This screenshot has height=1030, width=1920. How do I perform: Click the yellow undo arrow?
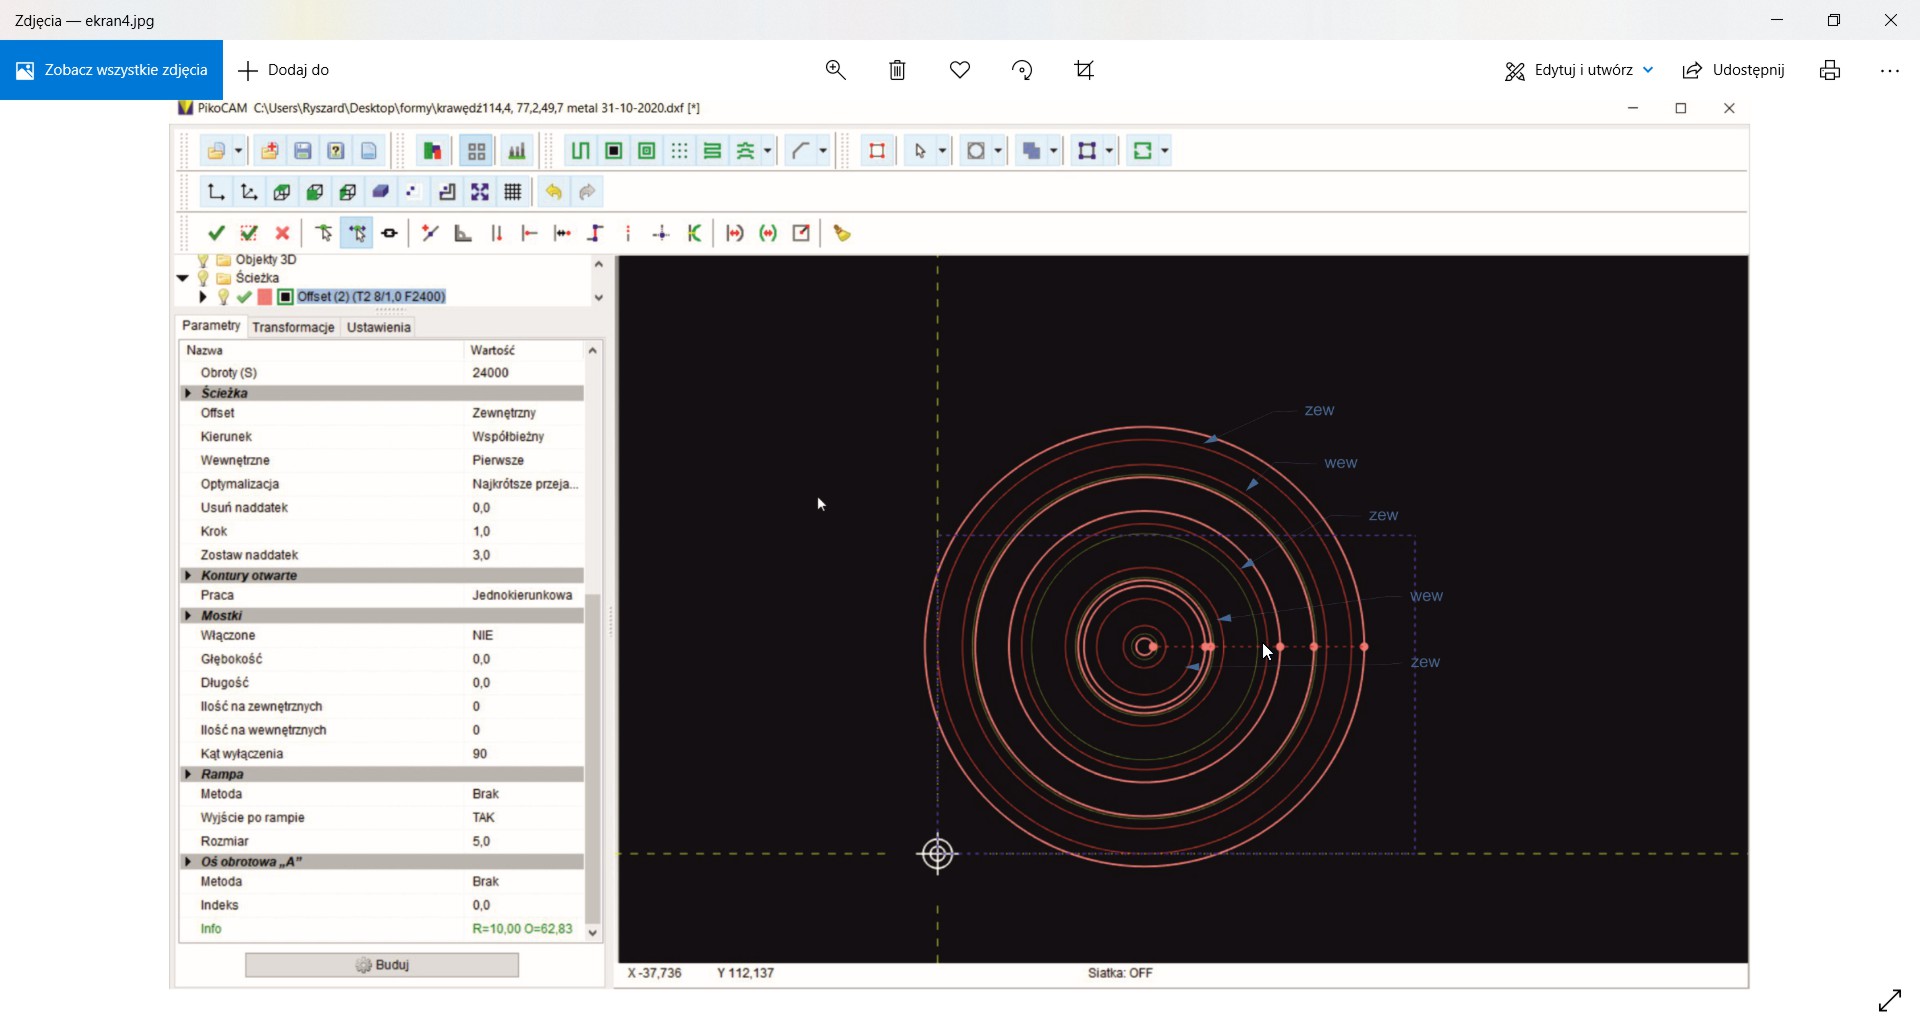point(555,193)
